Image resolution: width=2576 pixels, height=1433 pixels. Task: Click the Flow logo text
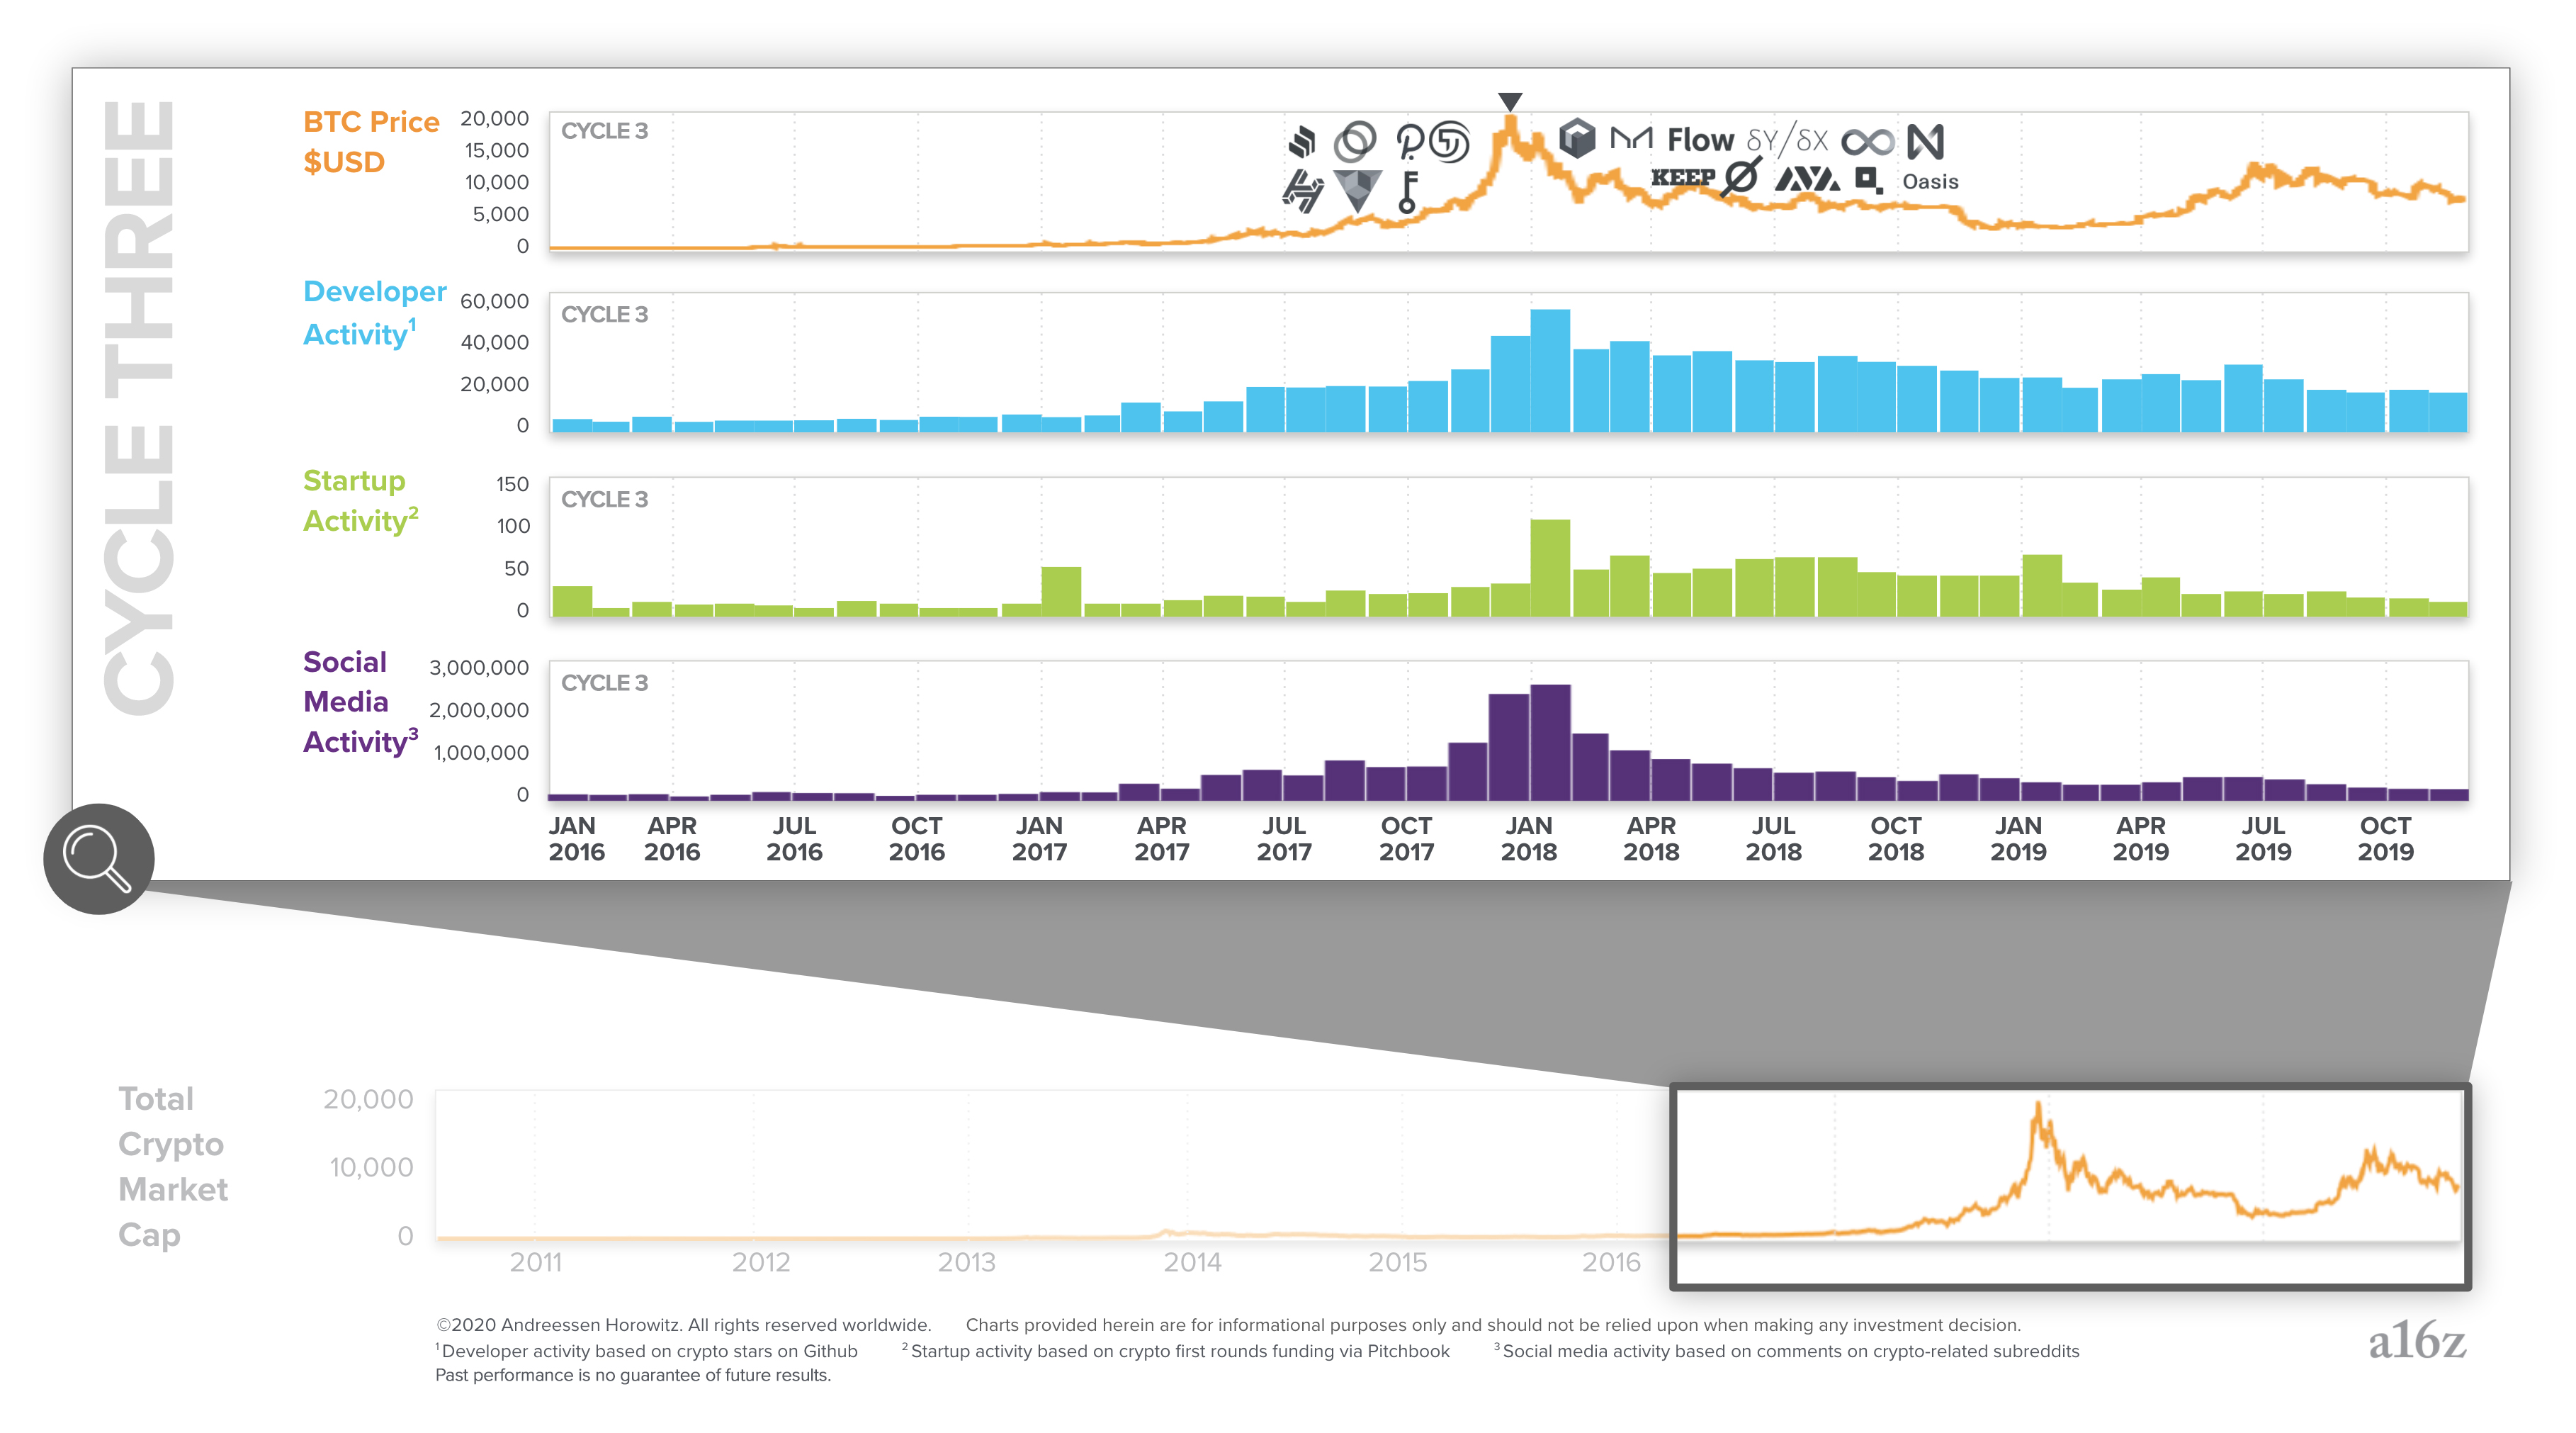[1700, 140]
